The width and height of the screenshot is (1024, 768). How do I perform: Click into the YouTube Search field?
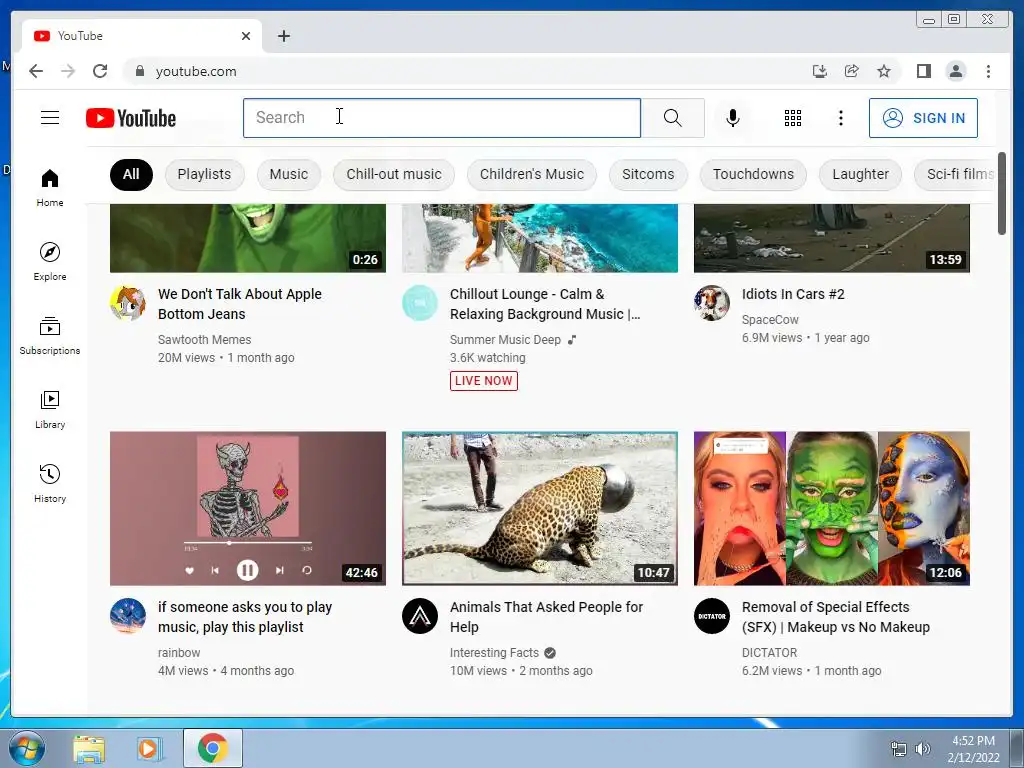click(441, 118)
